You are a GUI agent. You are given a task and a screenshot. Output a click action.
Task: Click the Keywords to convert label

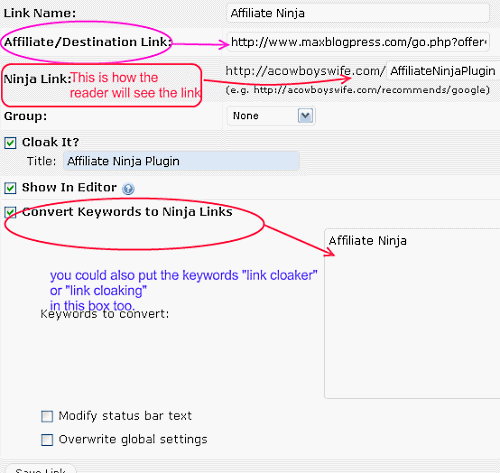tap(105, 314)
